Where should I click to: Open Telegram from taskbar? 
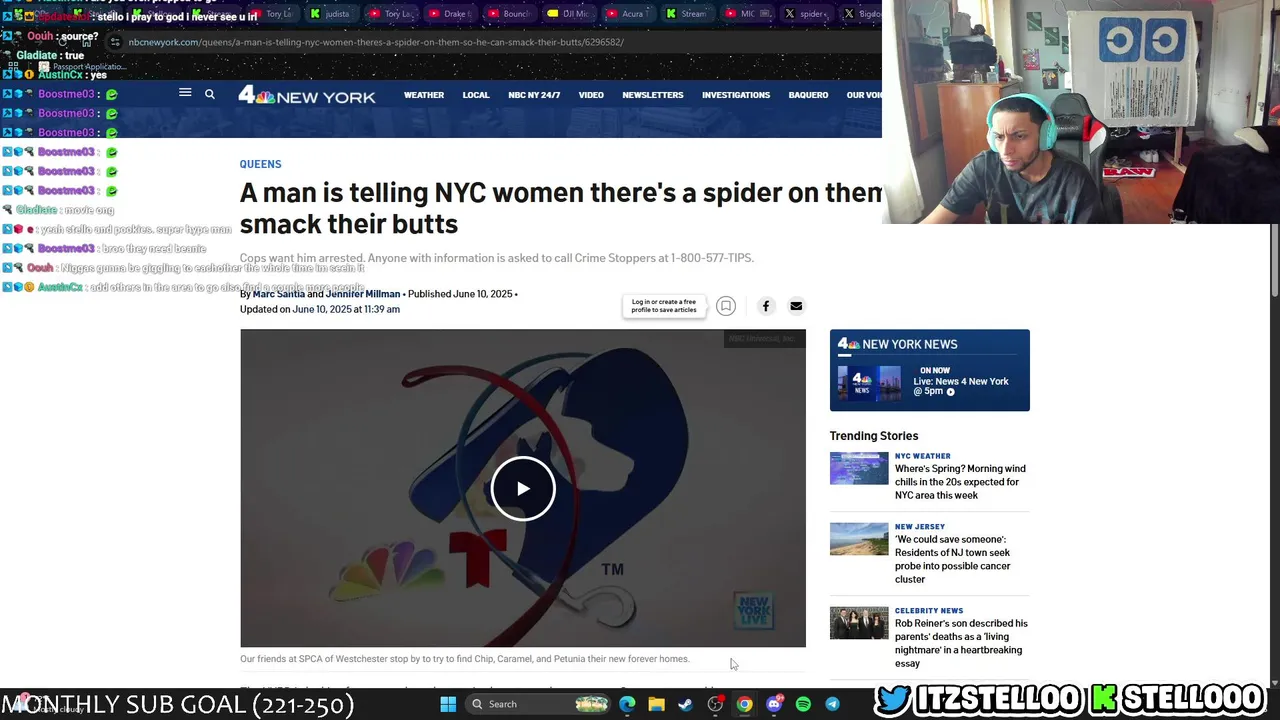[832, 704]
